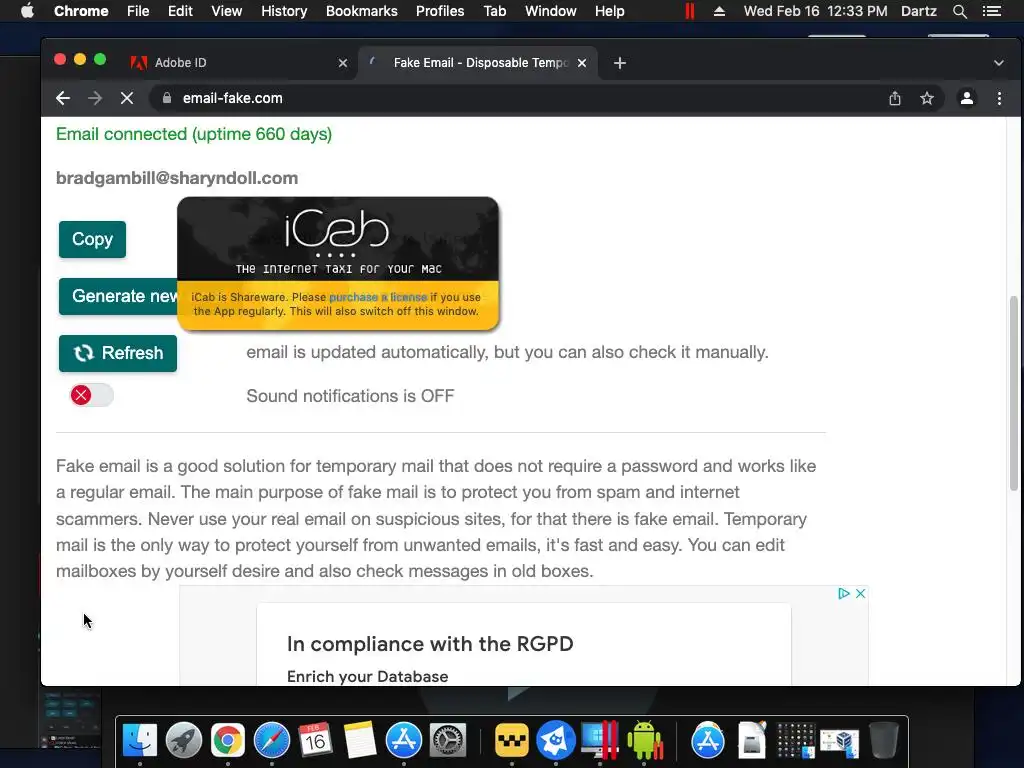The height and width of the screenshot is (768, 1024).
Task: Close the Adobe ID tab
Action: click(343, 63)
